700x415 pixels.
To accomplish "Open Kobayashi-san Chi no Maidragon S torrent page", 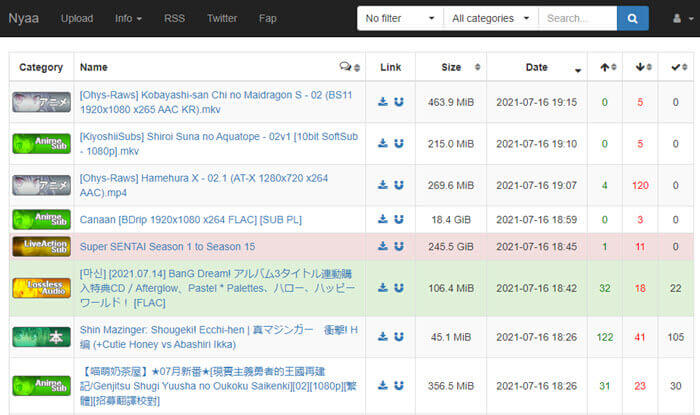I will [x=216, y=102].
